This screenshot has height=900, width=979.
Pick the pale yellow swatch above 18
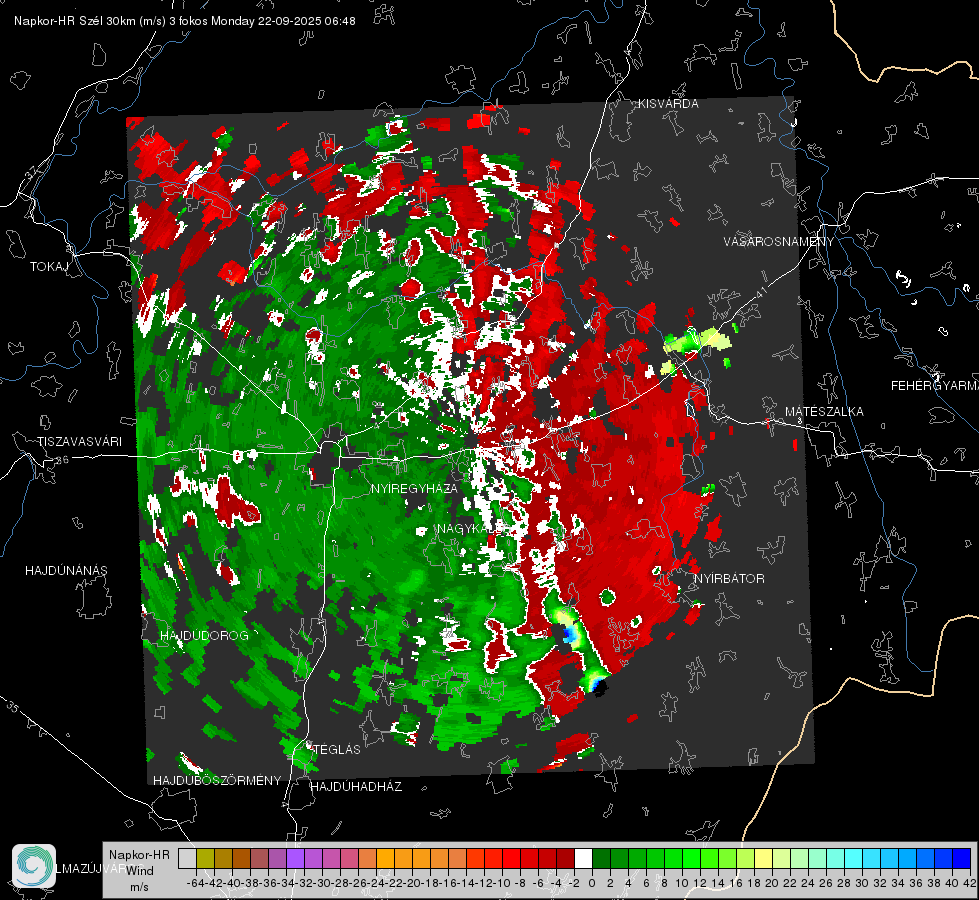tap(764, 859)
